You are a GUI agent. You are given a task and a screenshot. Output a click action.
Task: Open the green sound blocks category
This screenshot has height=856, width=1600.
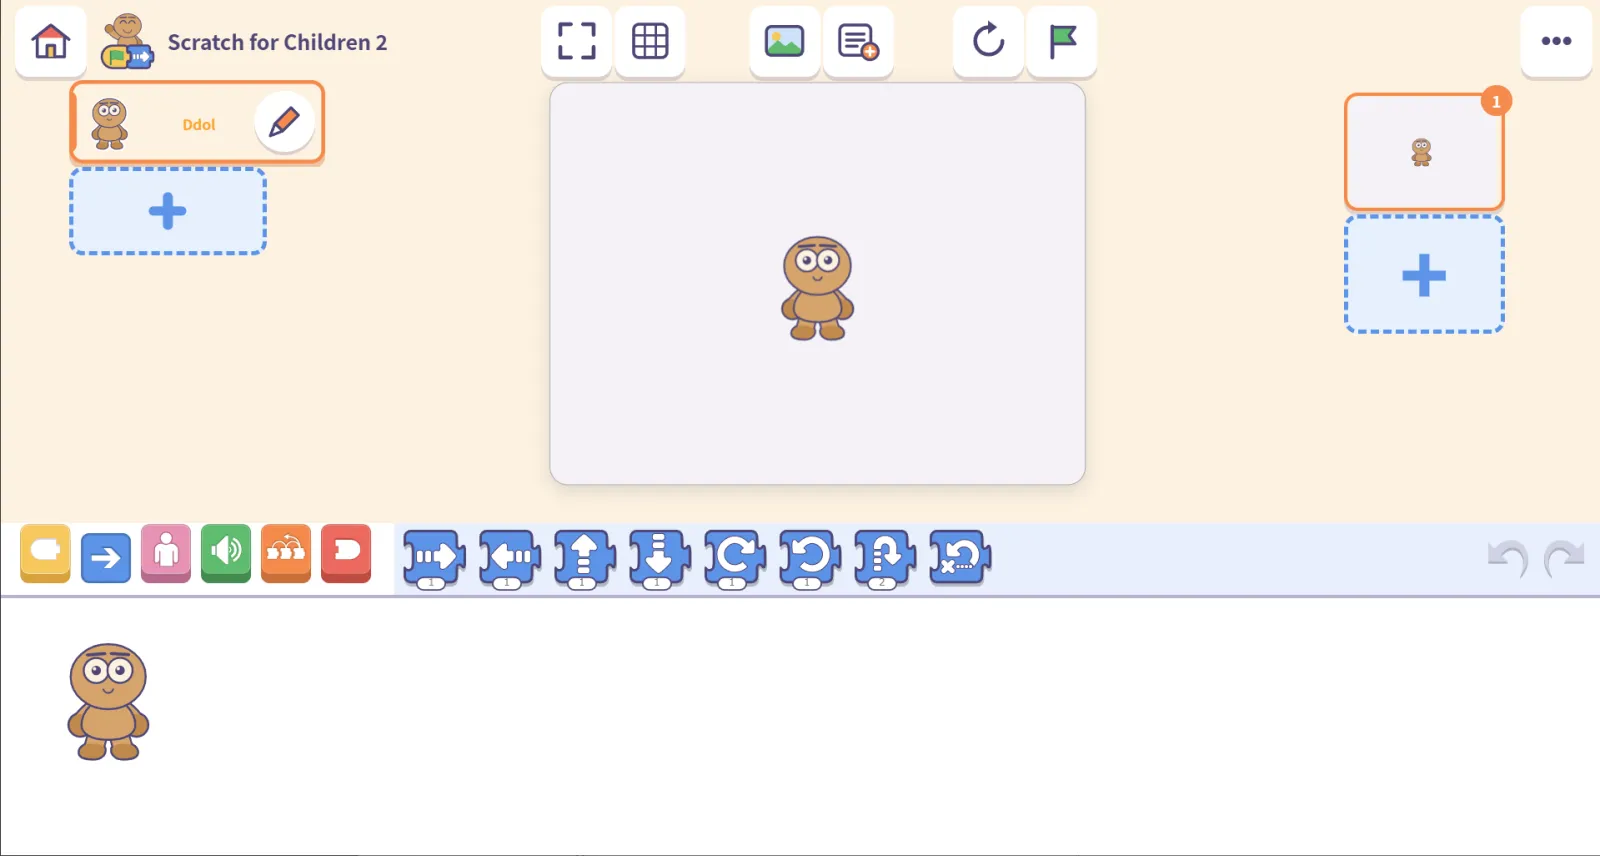226,553
